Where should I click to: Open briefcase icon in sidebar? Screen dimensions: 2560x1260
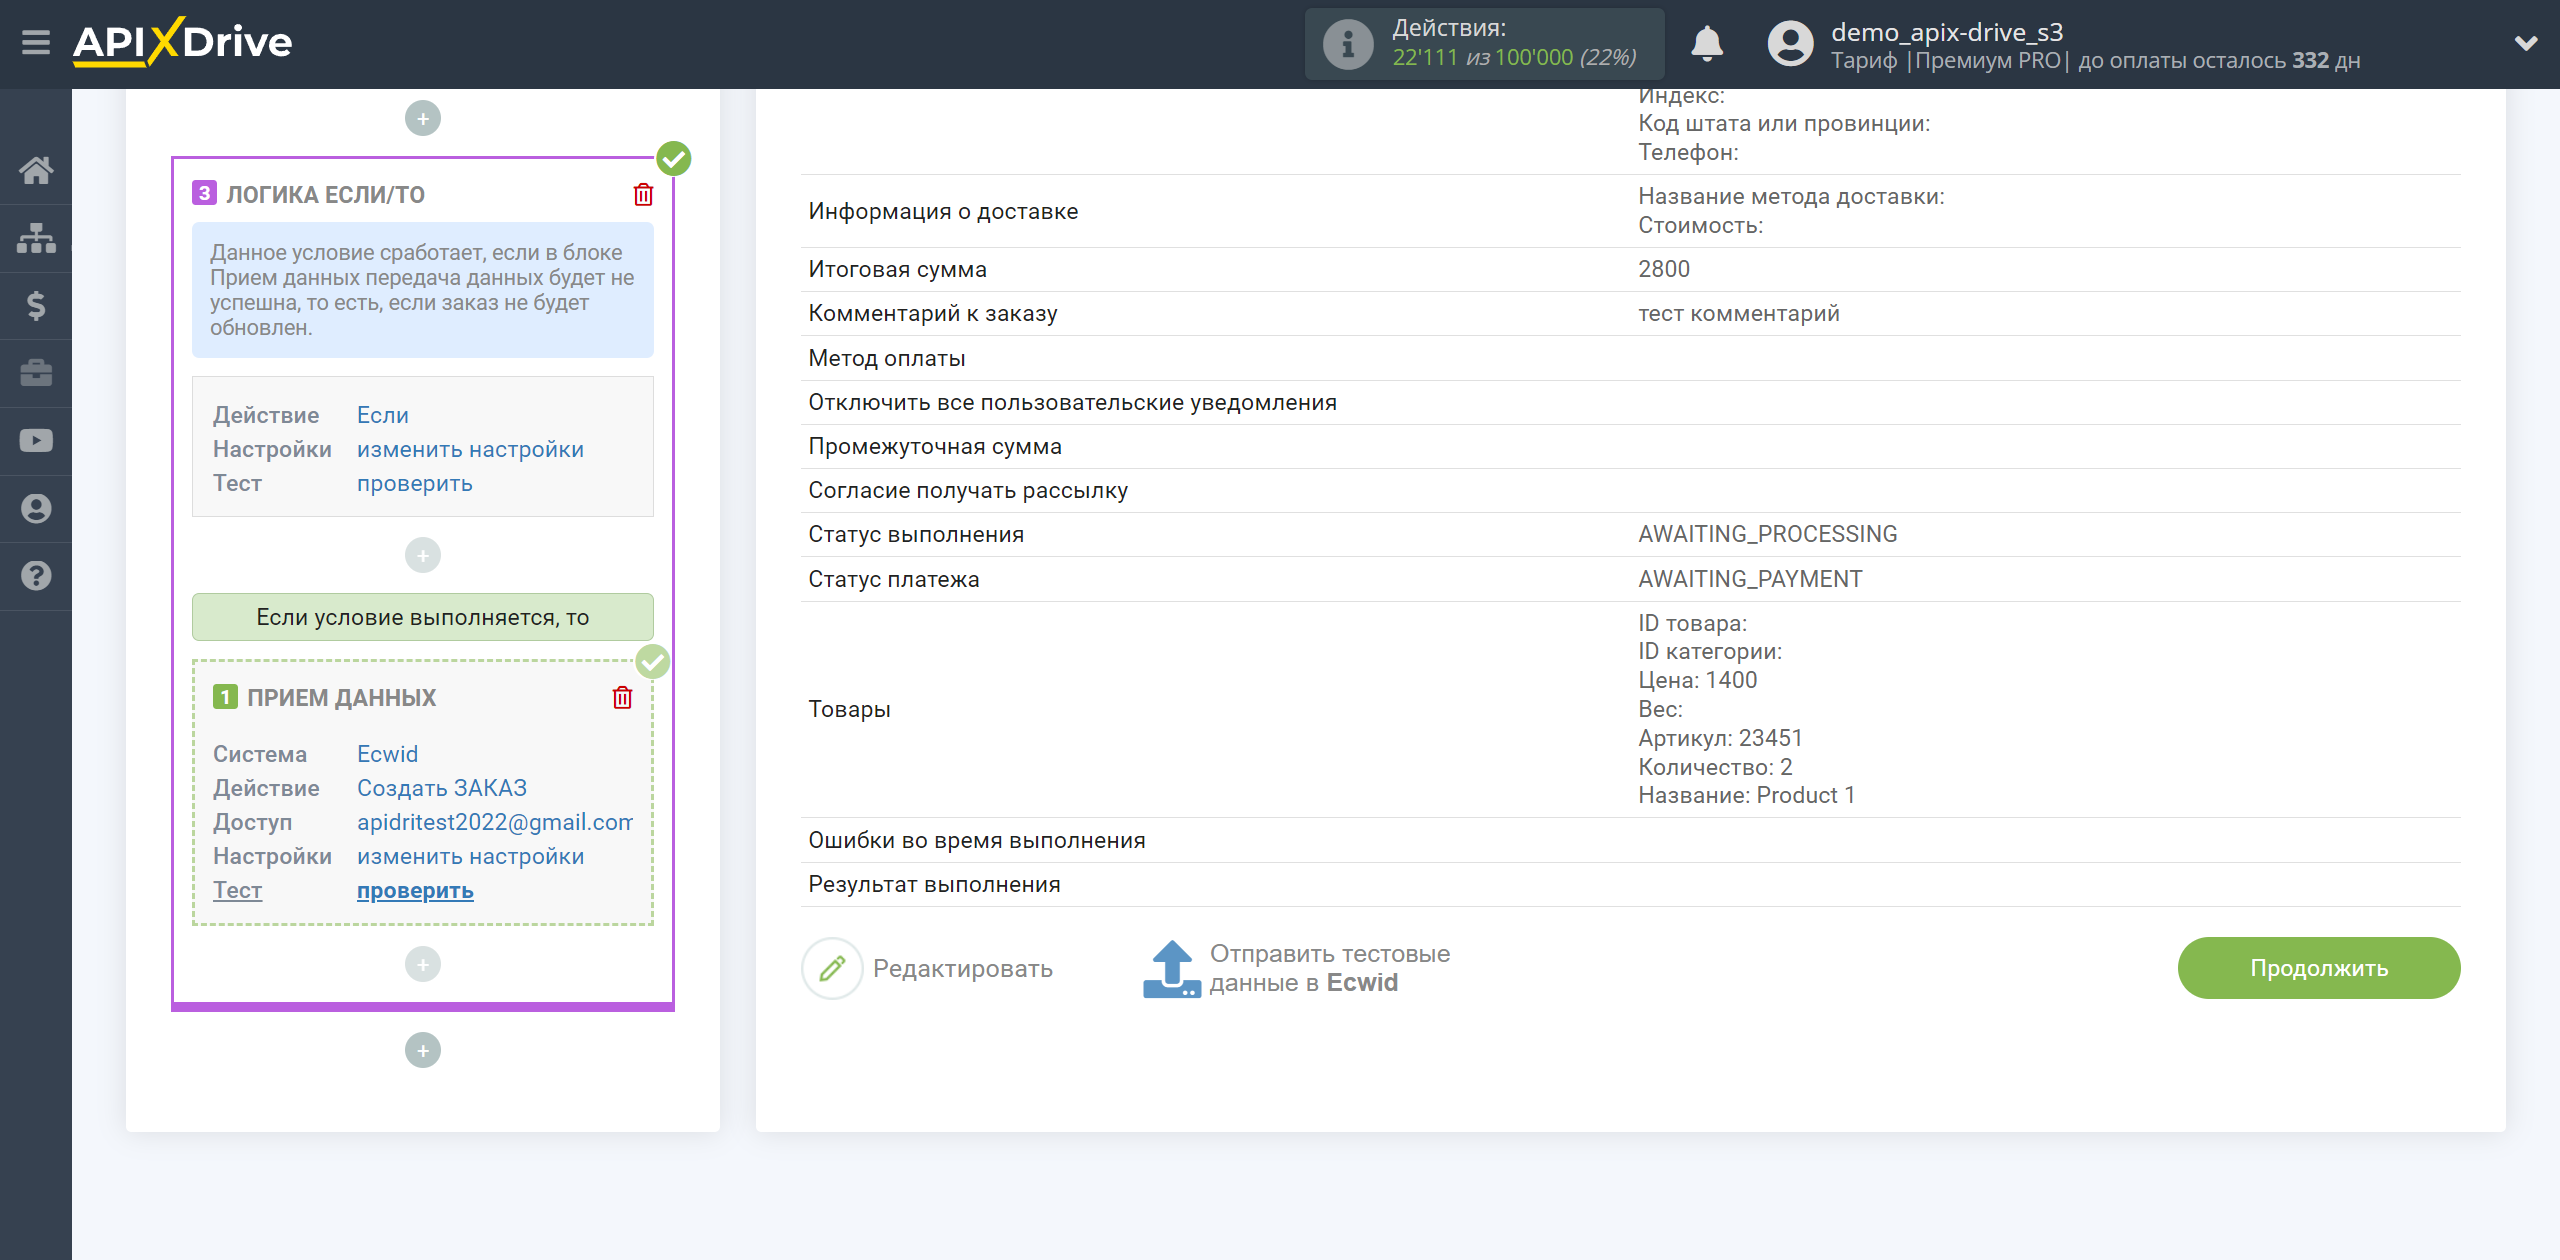[36, 373]
